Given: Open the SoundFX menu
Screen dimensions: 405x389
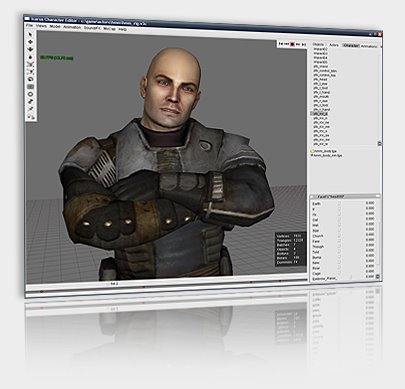Looking at the screenshot, I should tap(92, 28).
